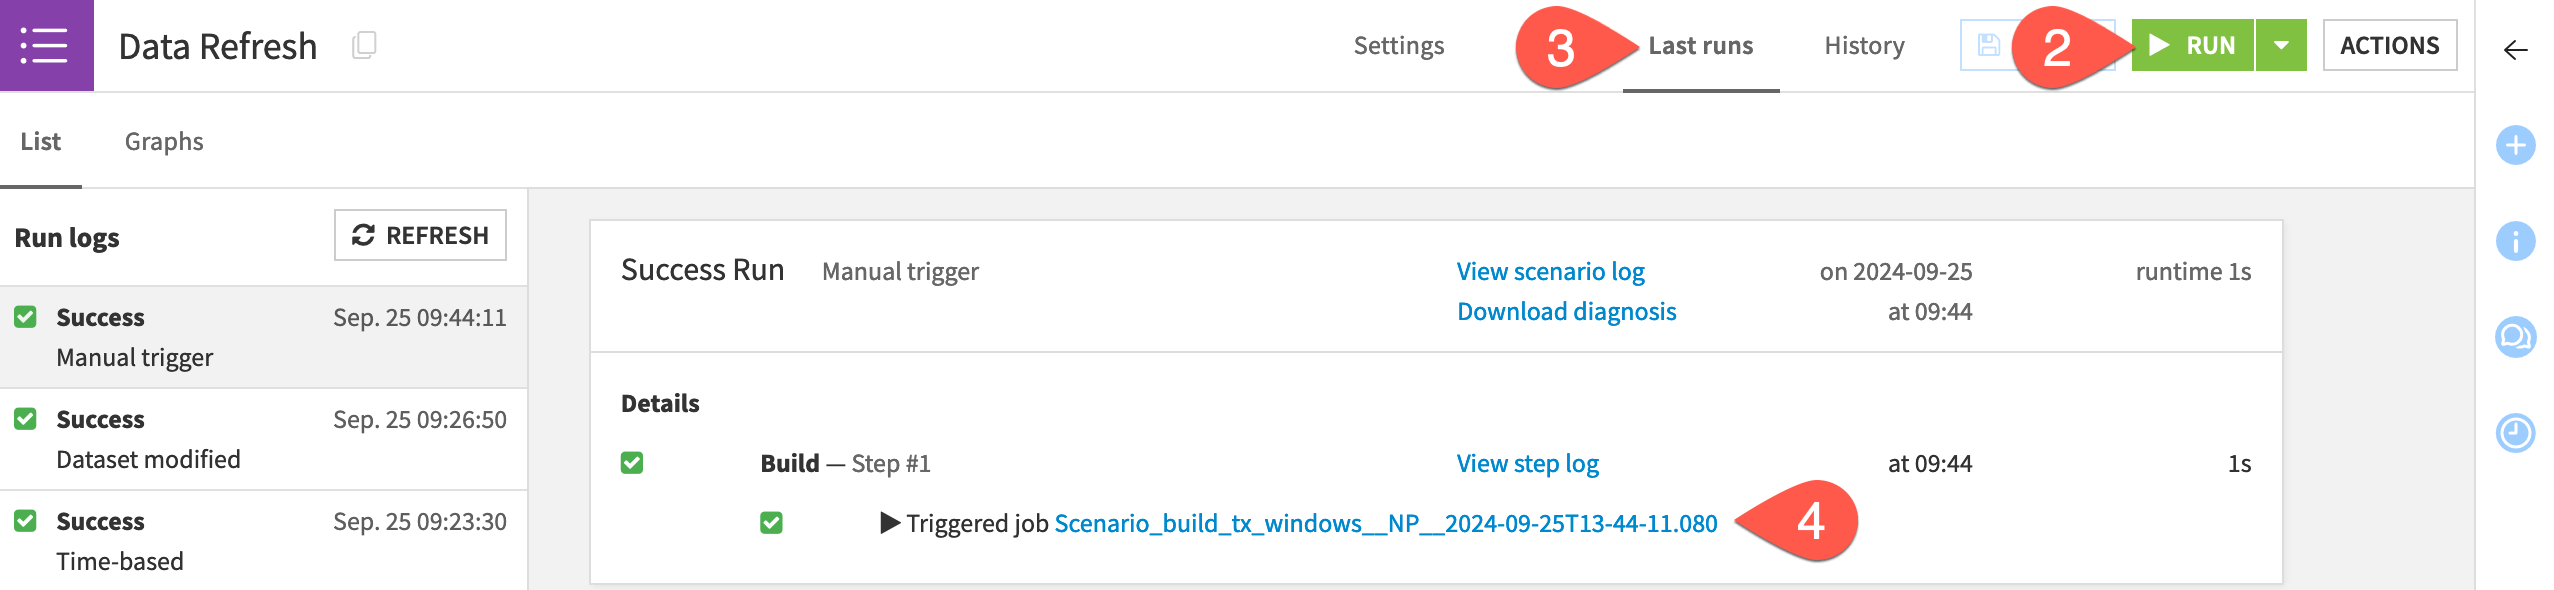Select the Dataset modified success run entry
This screenshot has width=2554, height=590.
point(262,439)
